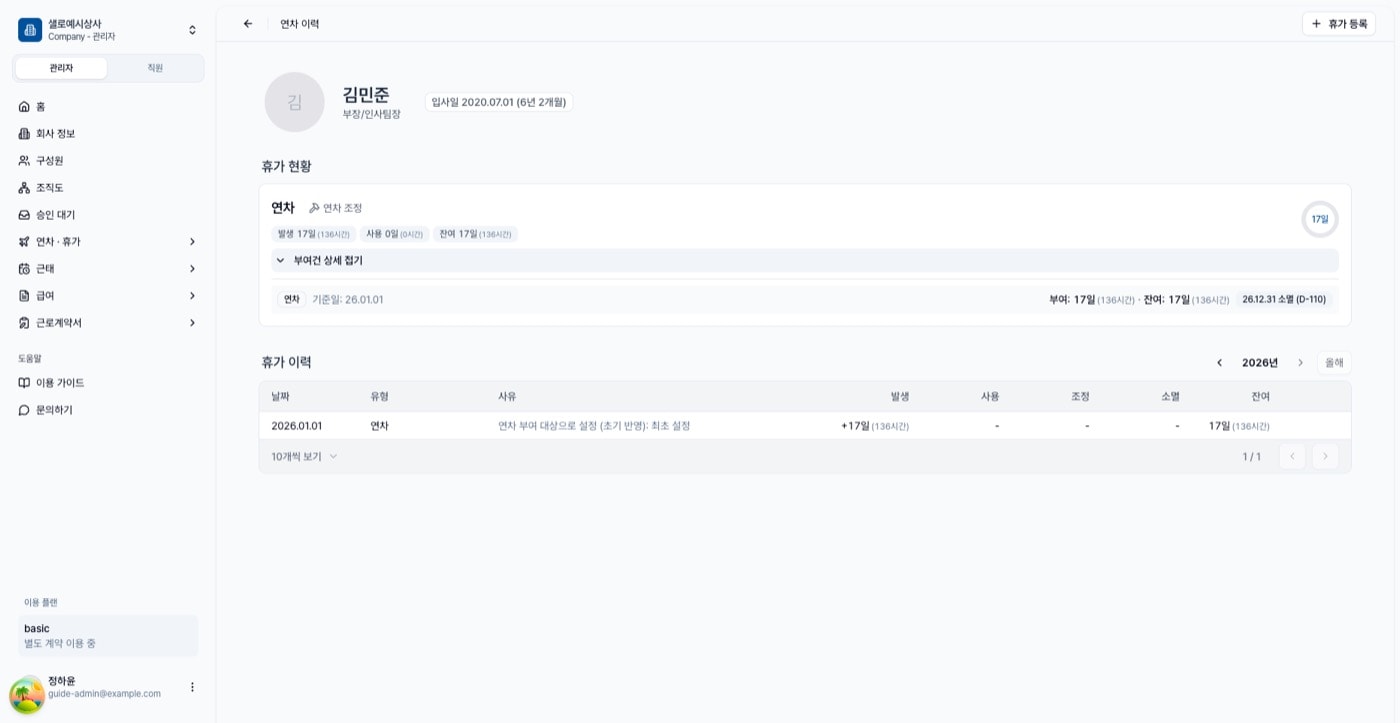Open the three-dot menu beside 정하윤
Screen dimensions: 1400x723
coord(192,687)
